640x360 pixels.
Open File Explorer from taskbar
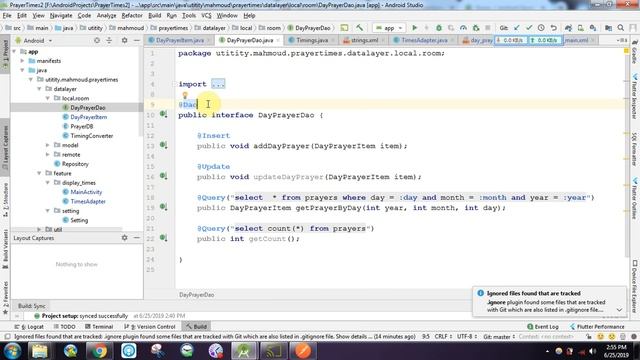pyautogui.click(x=40, y=351)
